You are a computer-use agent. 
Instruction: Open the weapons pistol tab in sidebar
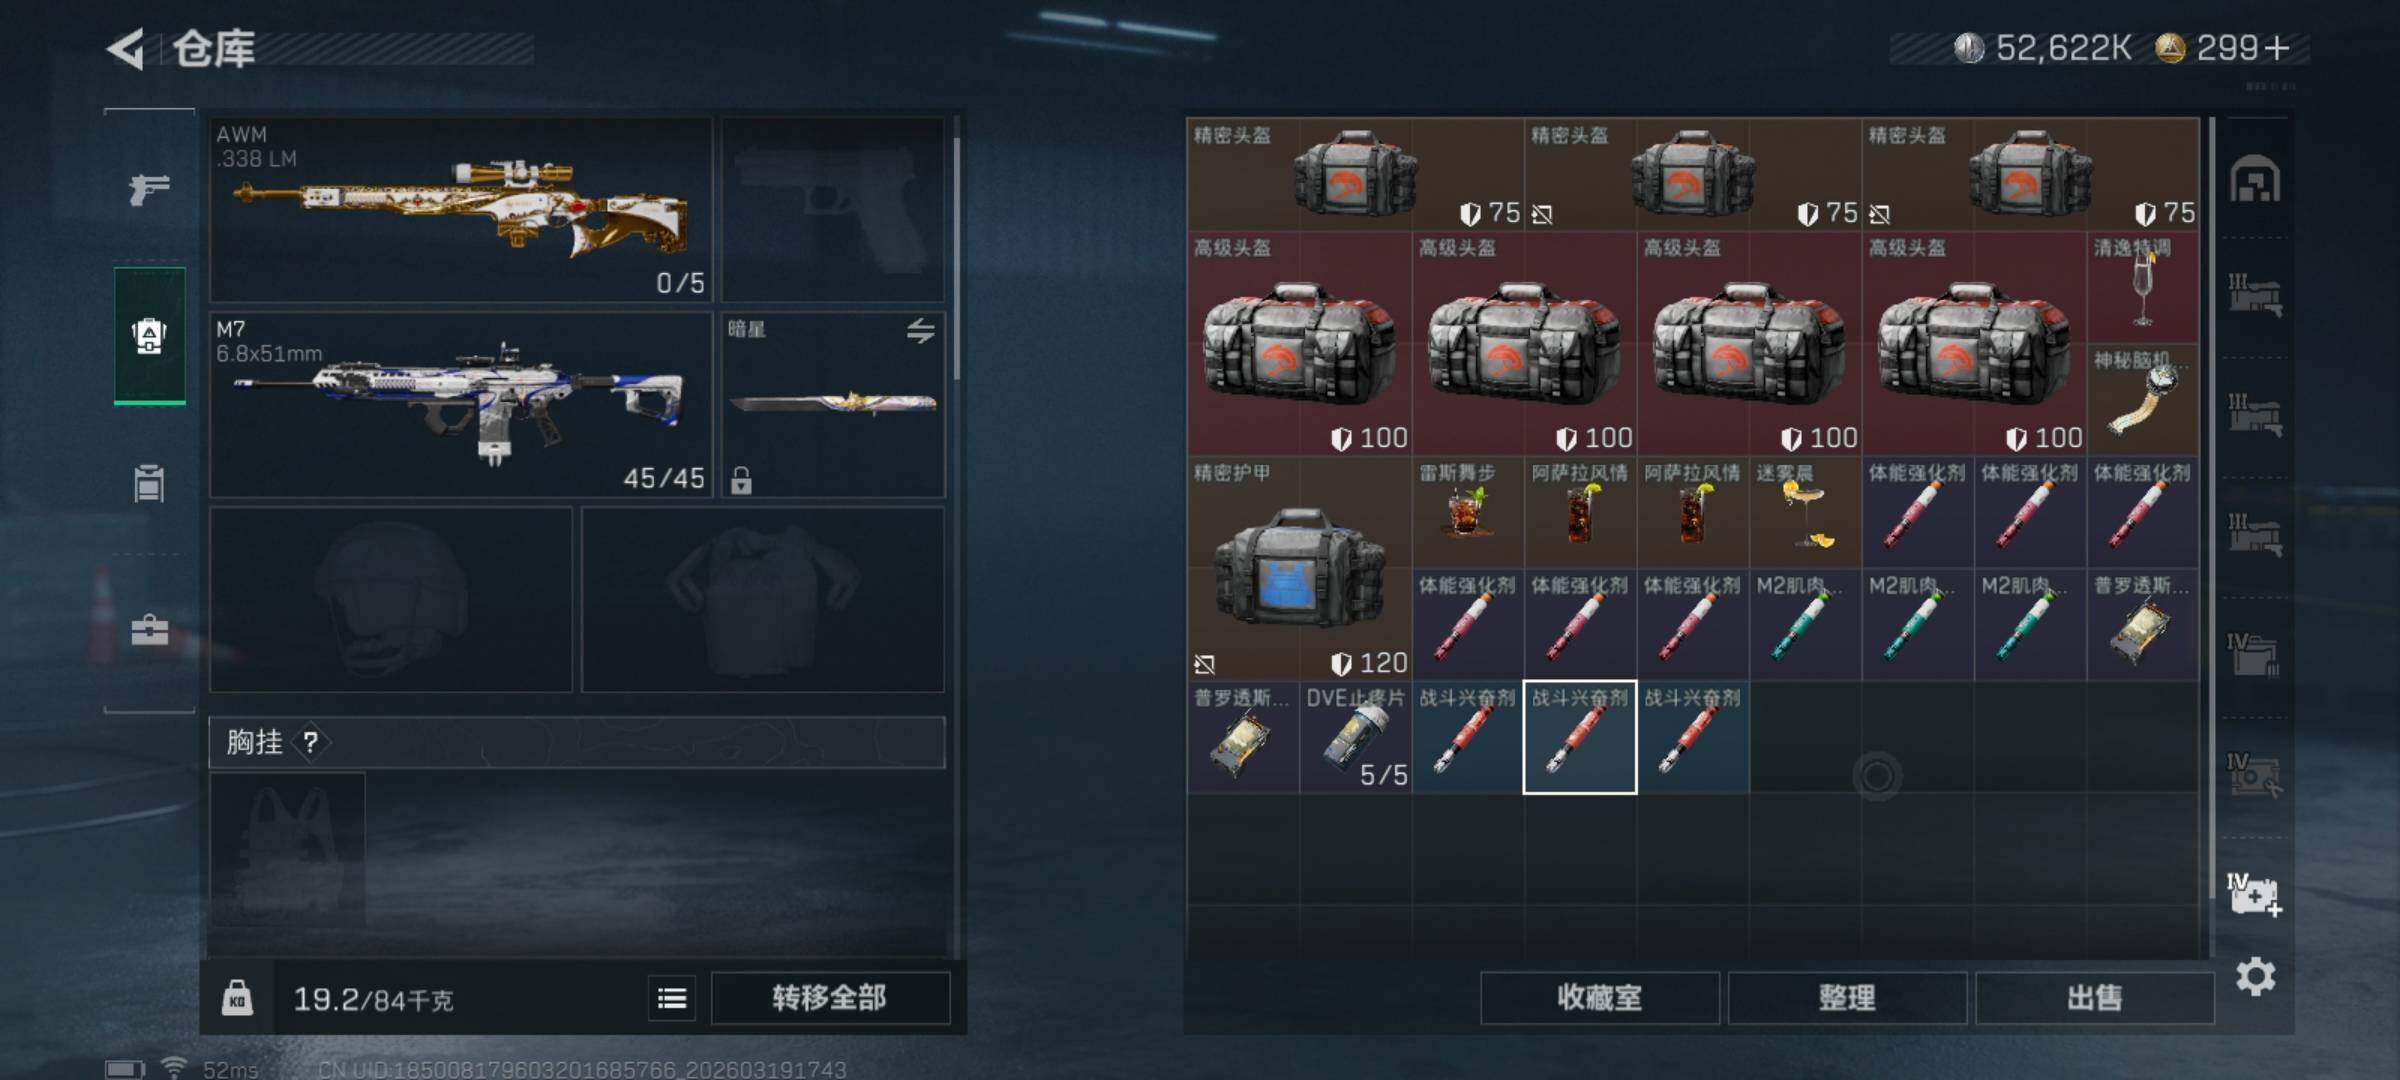pos(149,189)
